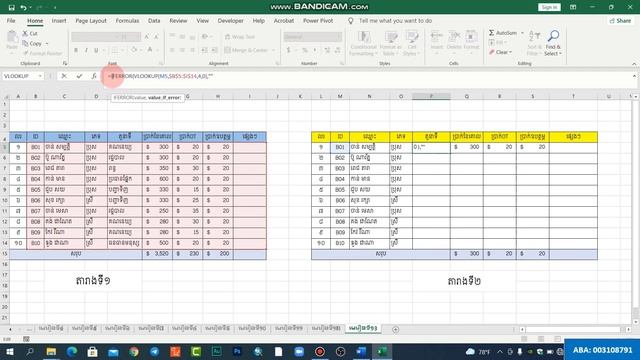The height and width of the screenshot is (360, 640).
Task: Click the Copy command
Action: click(x=32, y=43)
